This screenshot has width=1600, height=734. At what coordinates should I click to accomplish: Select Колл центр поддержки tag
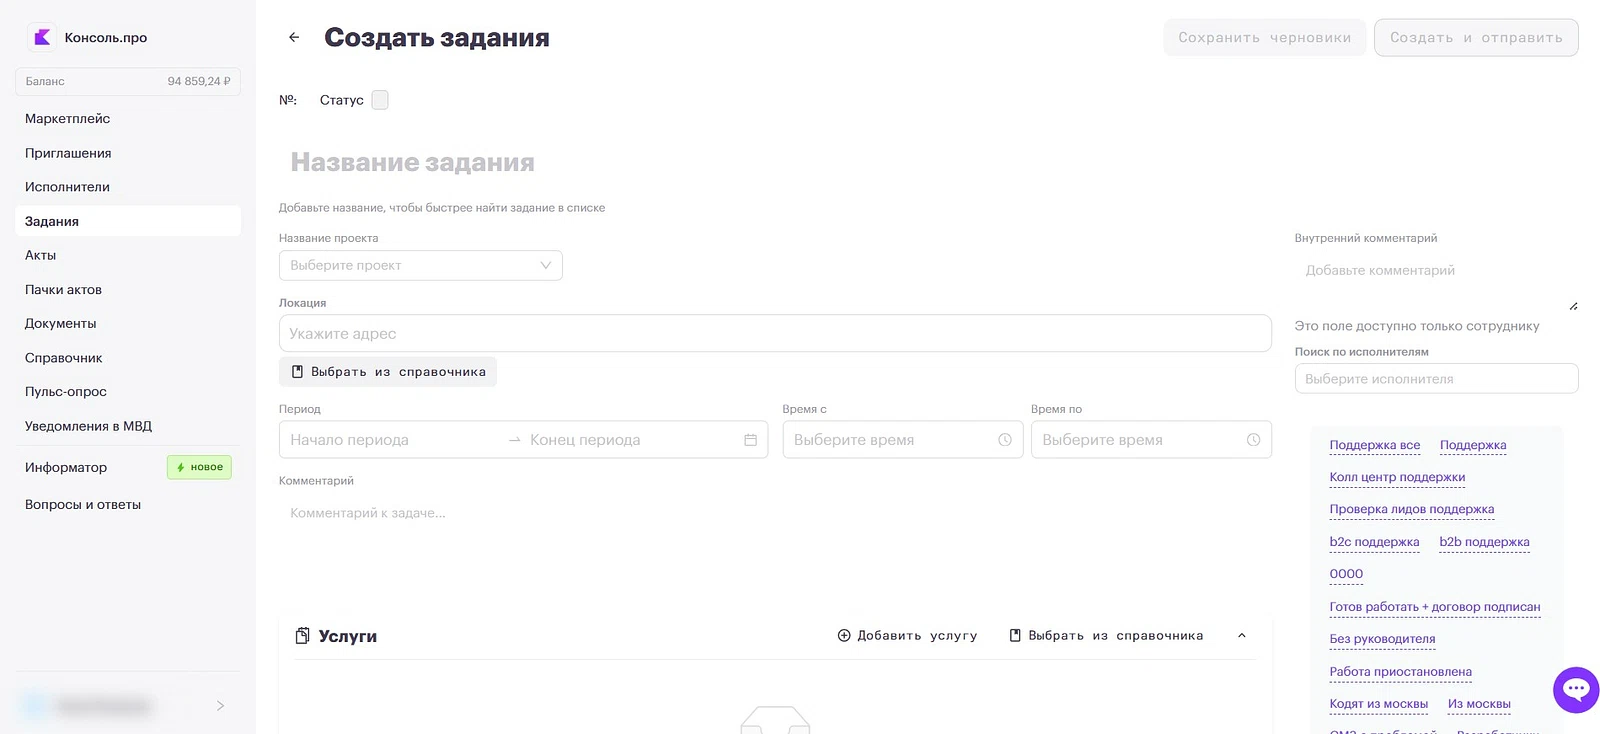(x=1397, y=477)
